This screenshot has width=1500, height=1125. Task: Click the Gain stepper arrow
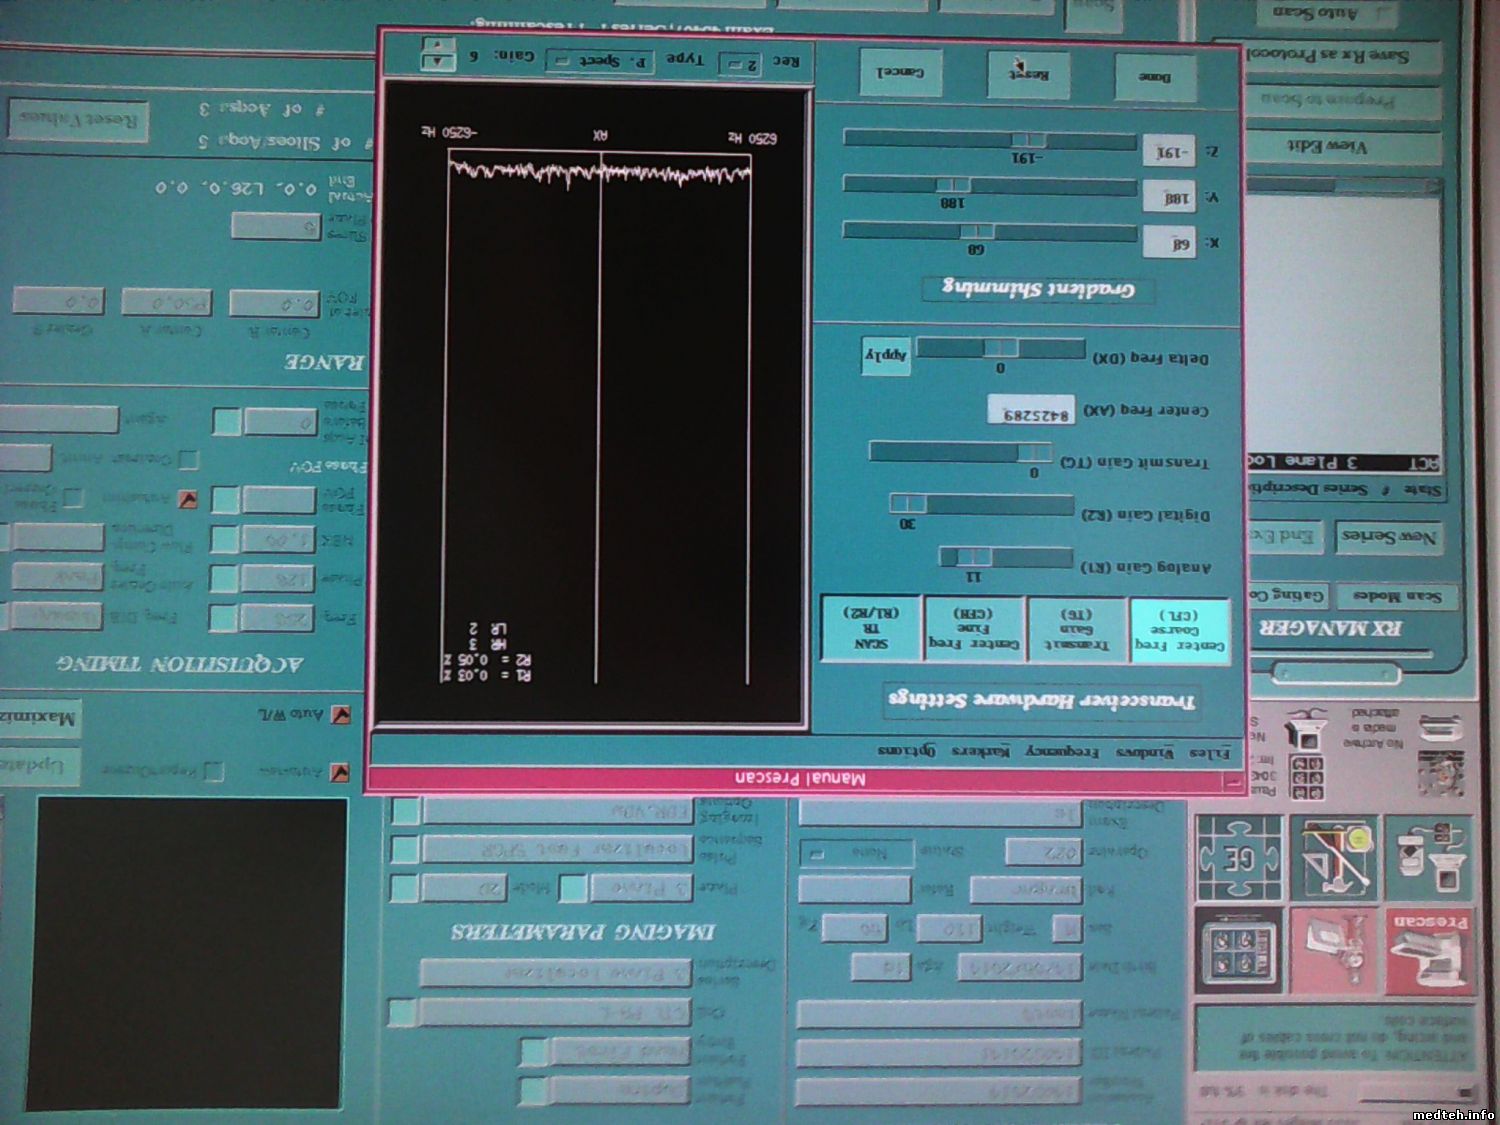[x=437, y=56]
